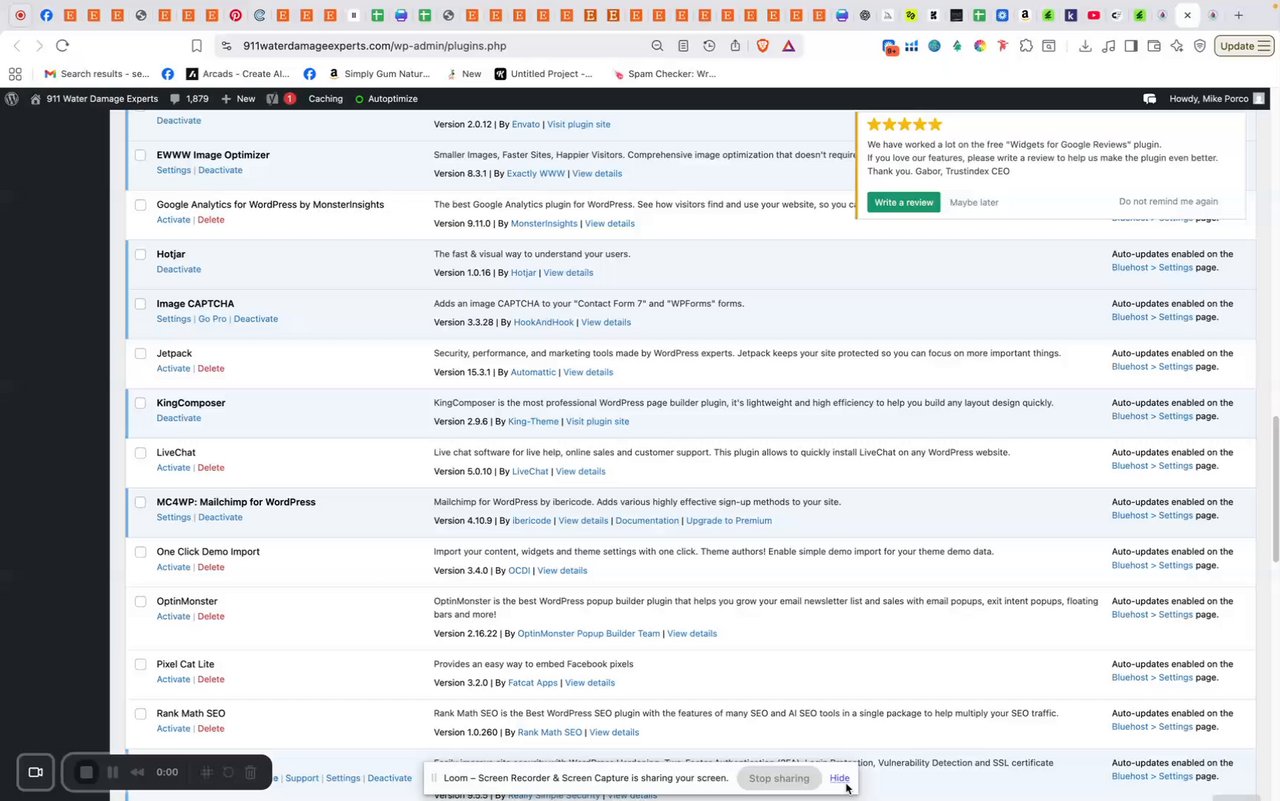The height and width of the screenshot is (801, 1280).
Task: Delete the LiveChat plugin
Action: 211,468
